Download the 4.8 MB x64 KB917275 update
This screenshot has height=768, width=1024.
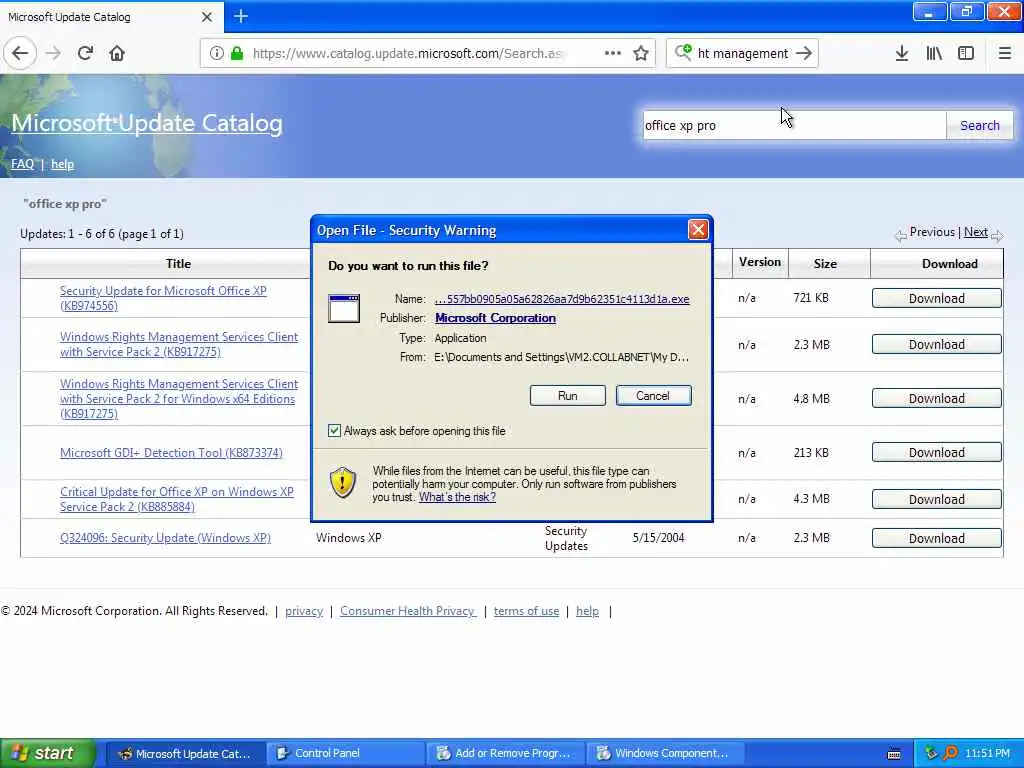[936, 398]
